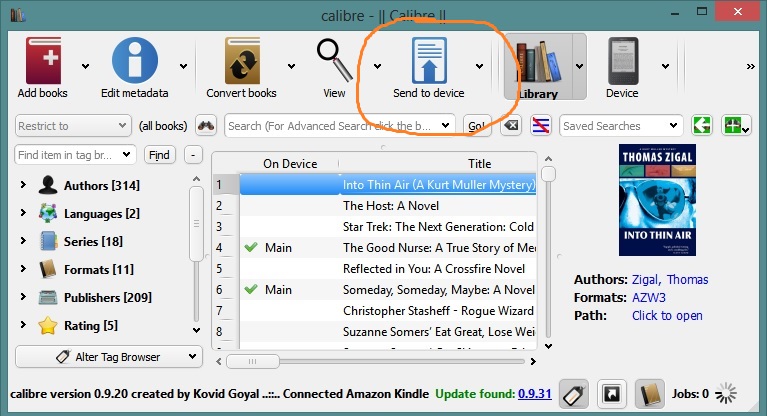The image size is (767, 416).
Task: Open Saved Searches combo box
Action: pos(621,126)
